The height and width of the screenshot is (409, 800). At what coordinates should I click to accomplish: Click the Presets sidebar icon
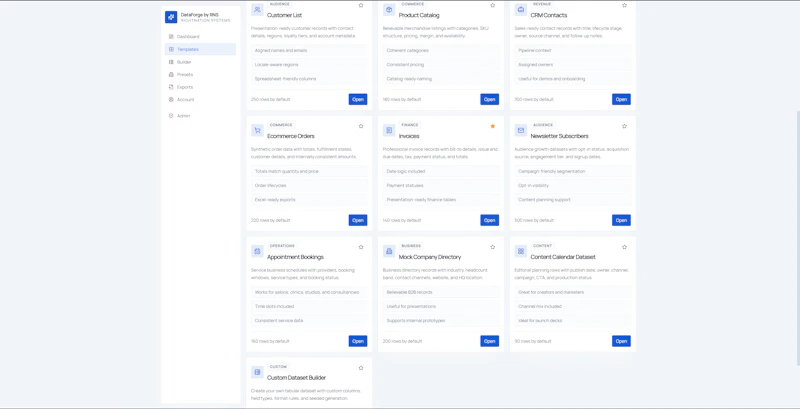click(171, 74)
